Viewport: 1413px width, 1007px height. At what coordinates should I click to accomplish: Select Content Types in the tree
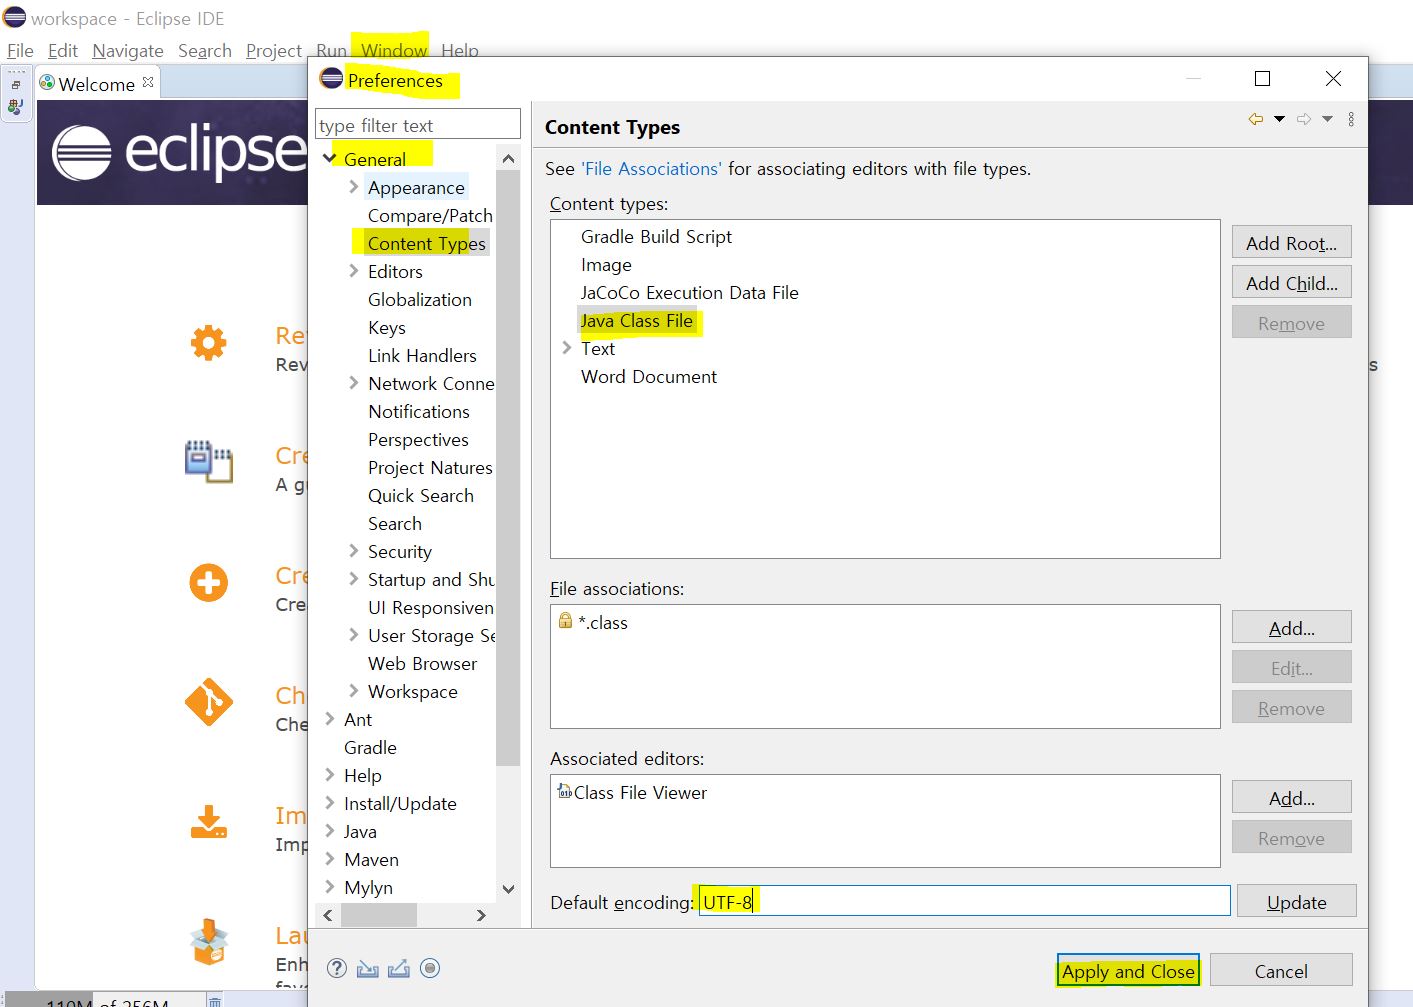(426, 243)
